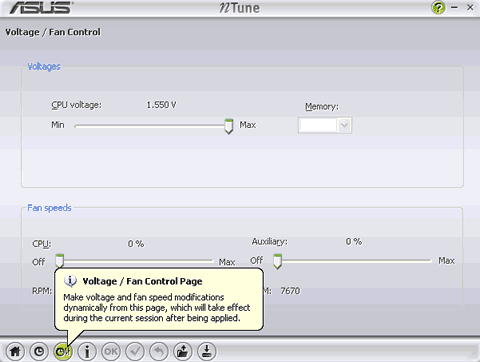Viewport: 480px width, 362px height.
Task: Apply changes with the checkmark icon
Action: point(135,351)
